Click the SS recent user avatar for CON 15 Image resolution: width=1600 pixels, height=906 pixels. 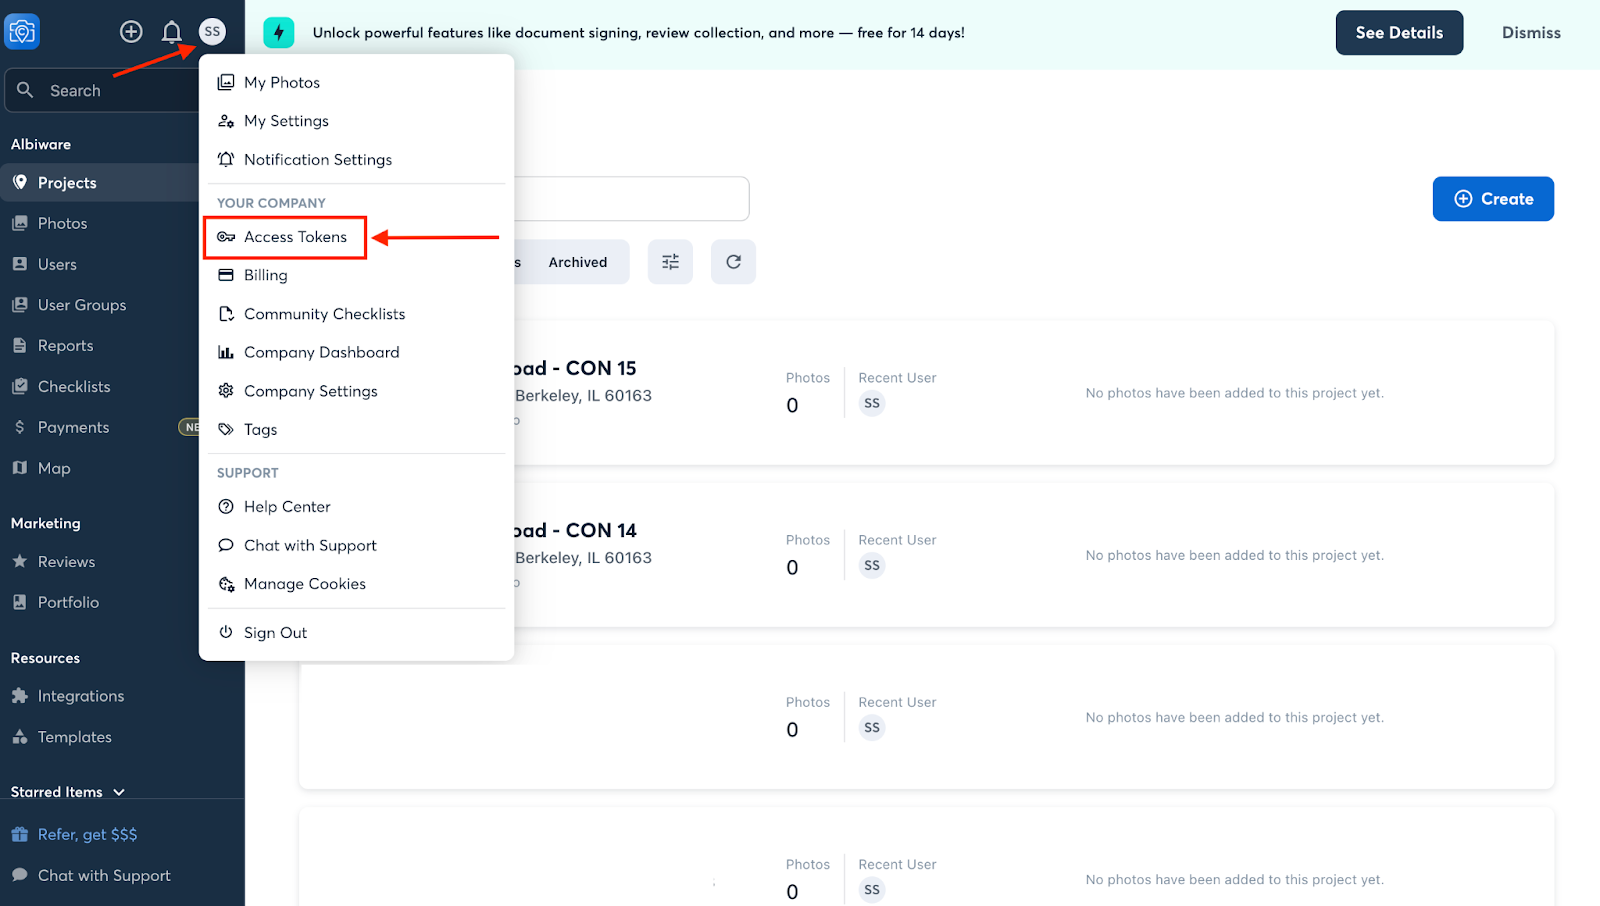click(x=872, y=404)
